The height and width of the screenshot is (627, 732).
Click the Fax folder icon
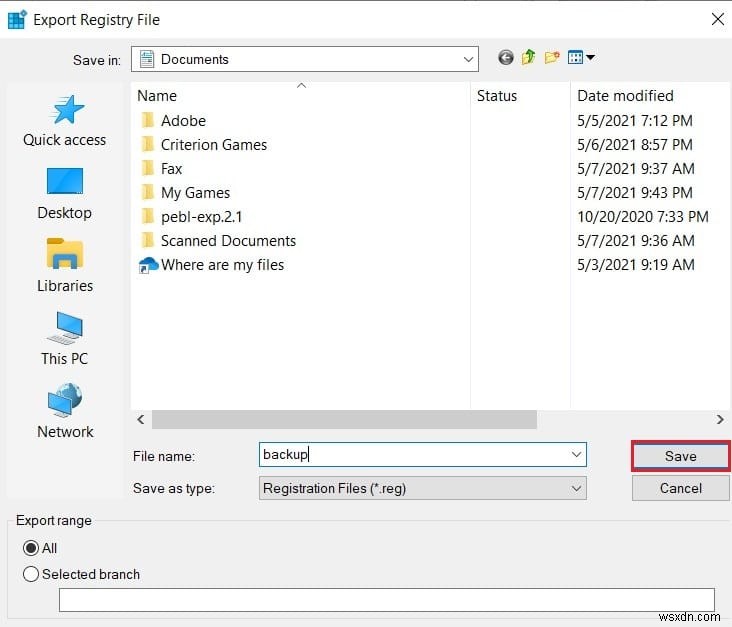[x=148, y=169]
